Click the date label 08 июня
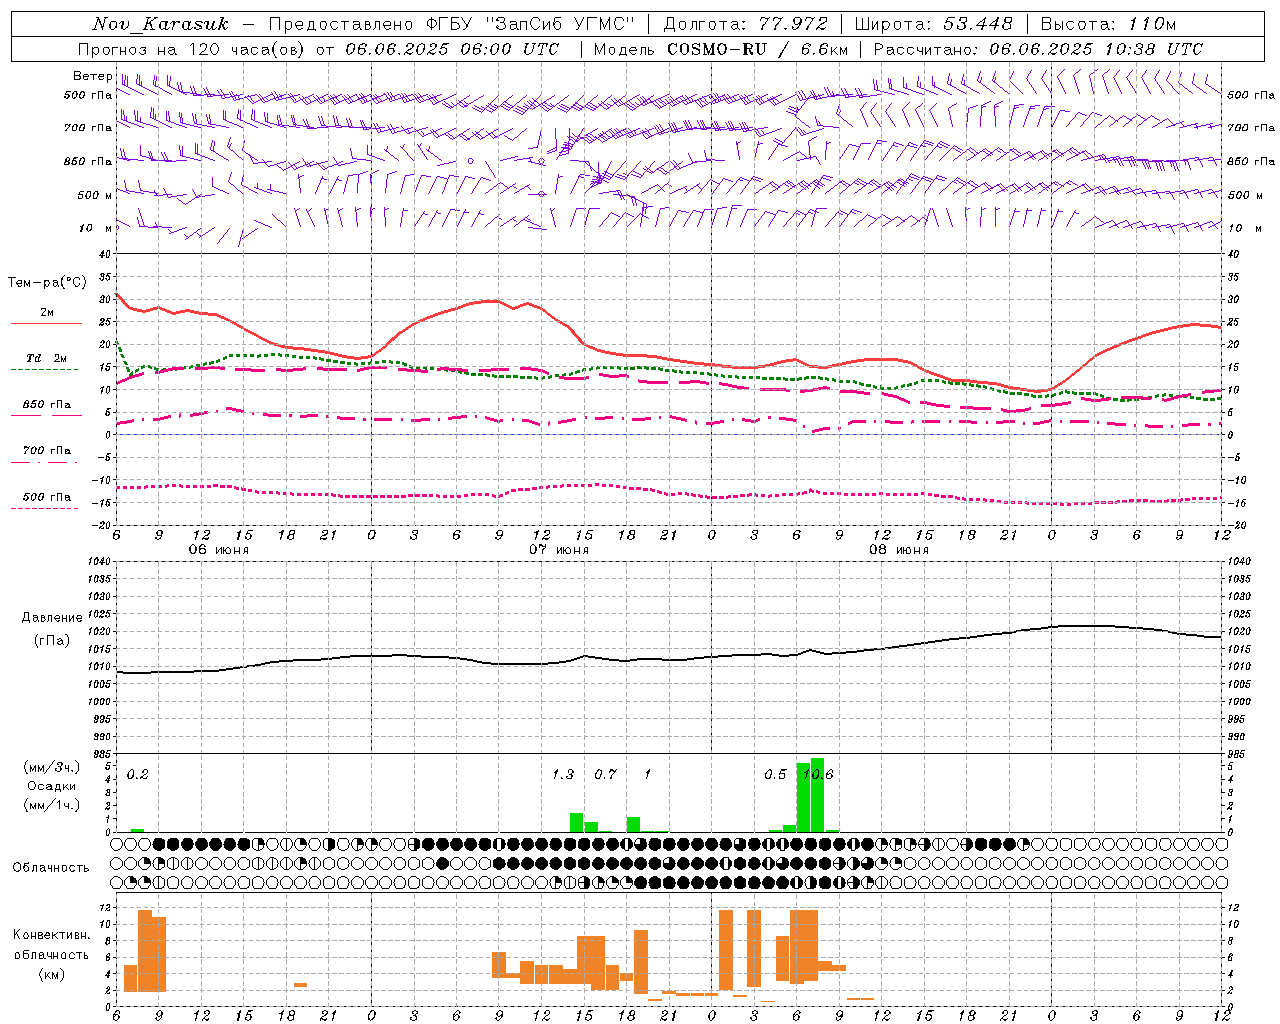 pyautogui.click(x=899, y=550)
